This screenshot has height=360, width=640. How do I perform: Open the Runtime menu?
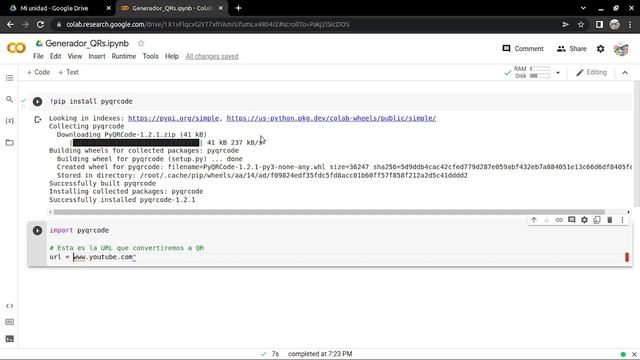coord(124,56)
